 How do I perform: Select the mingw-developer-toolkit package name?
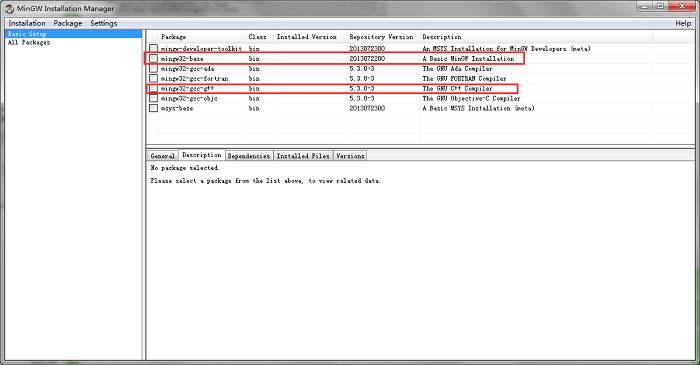[201, 48]
